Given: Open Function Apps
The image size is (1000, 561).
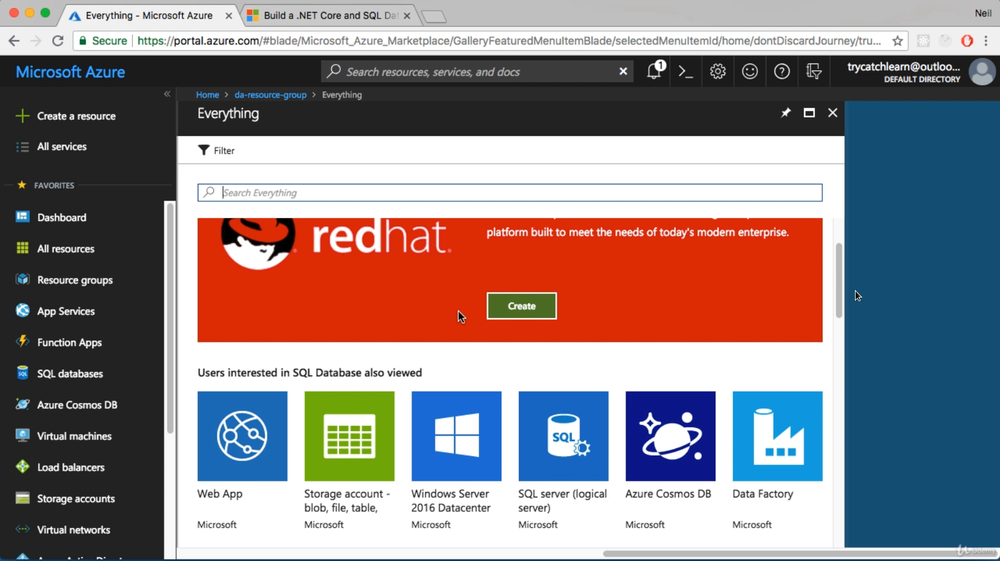Looking at the screenshot, I should tap(59, 342).
